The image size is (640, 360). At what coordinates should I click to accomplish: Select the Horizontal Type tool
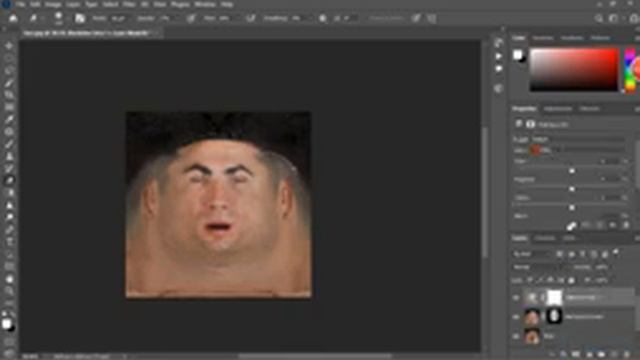[x=9, y=242]
